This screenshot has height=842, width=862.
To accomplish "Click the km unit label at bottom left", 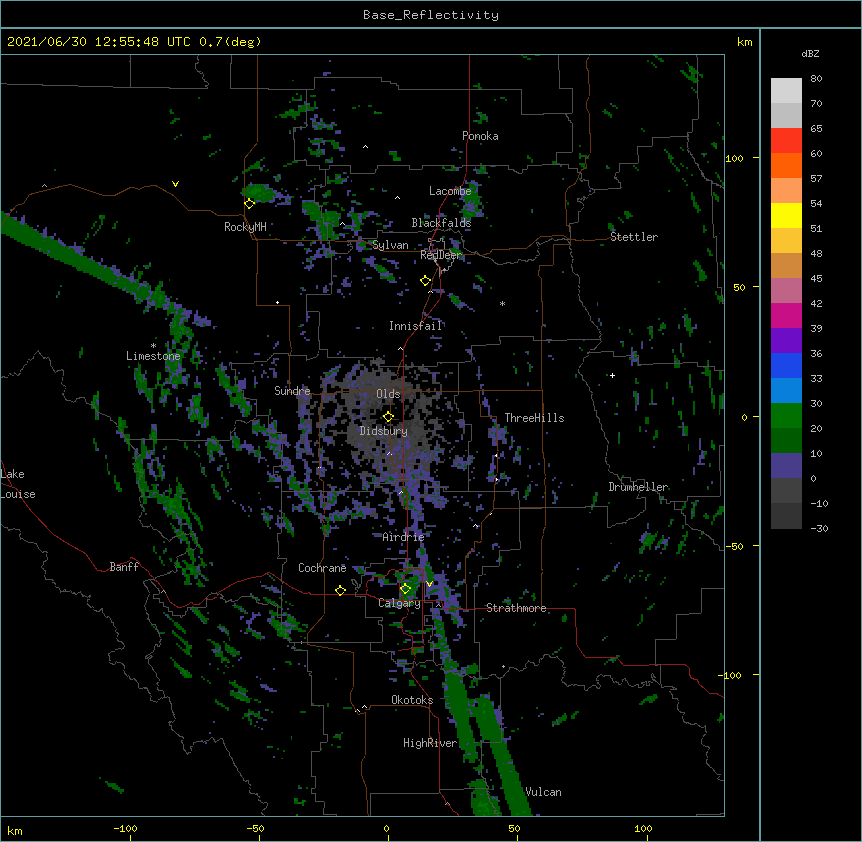I will point(15,831).
